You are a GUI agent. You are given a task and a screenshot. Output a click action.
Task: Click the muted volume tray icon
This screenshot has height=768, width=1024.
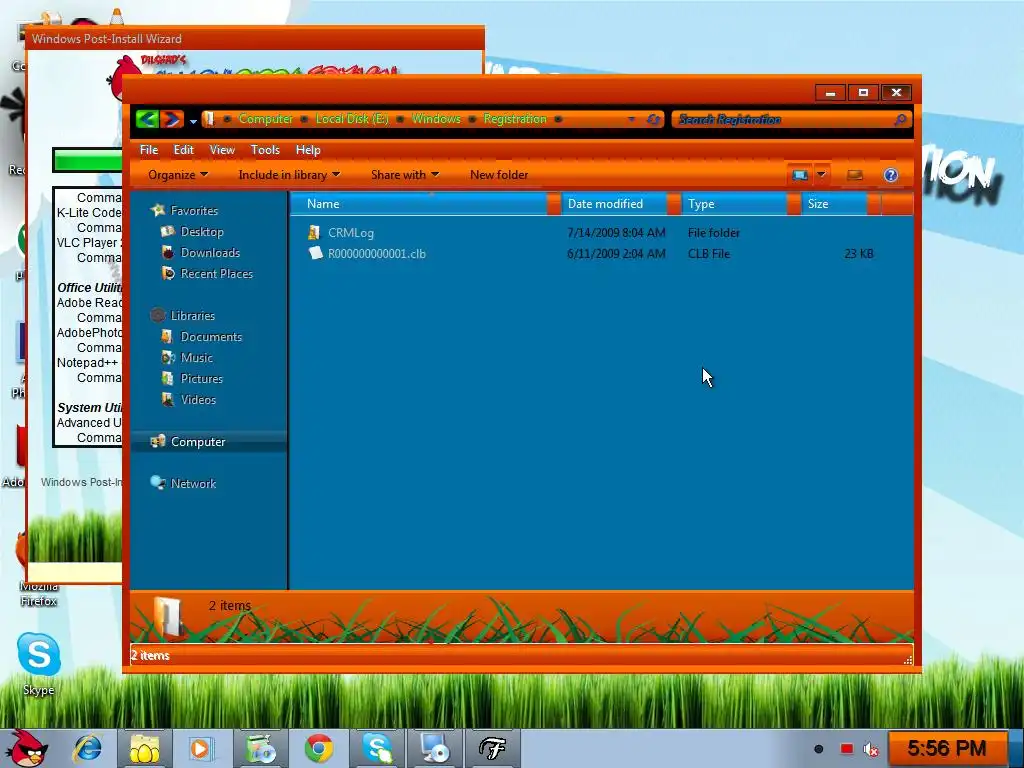[871, 749]
